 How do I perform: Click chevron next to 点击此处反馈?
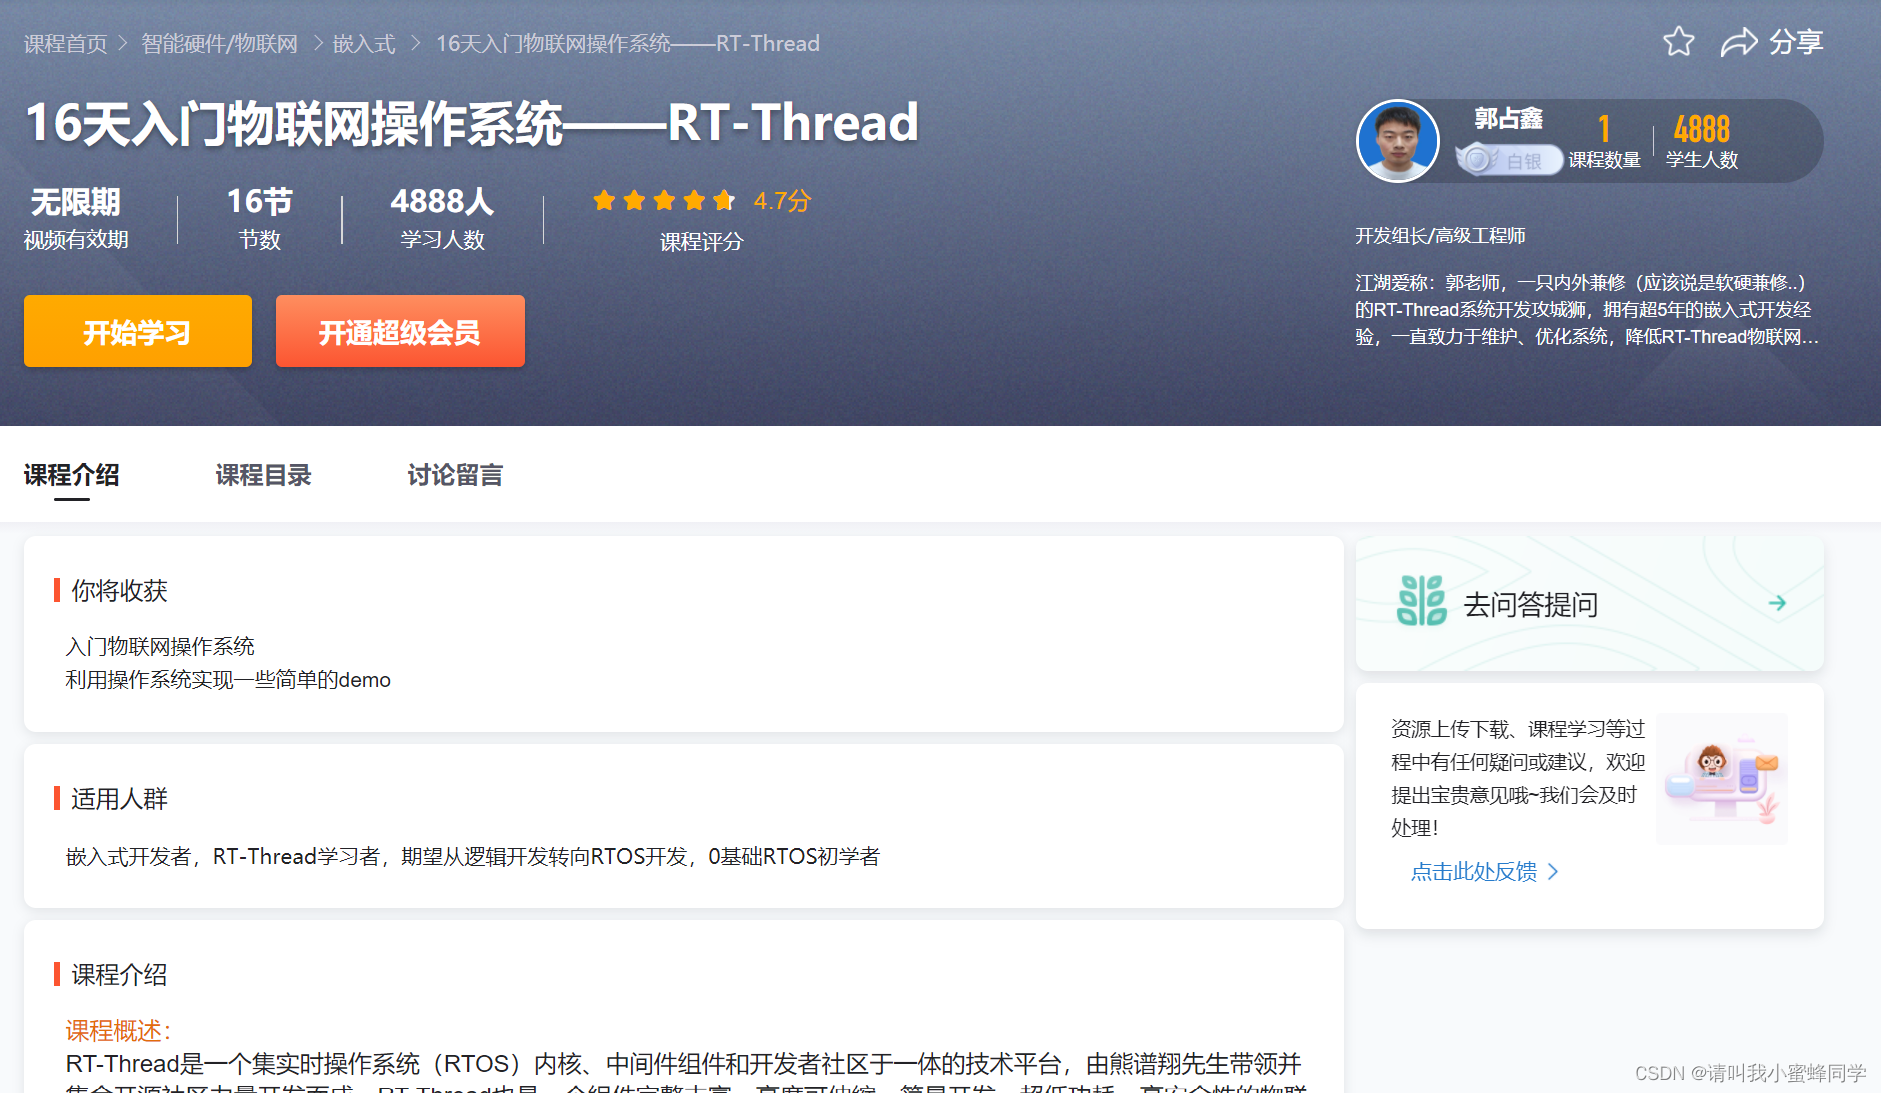1553,872
